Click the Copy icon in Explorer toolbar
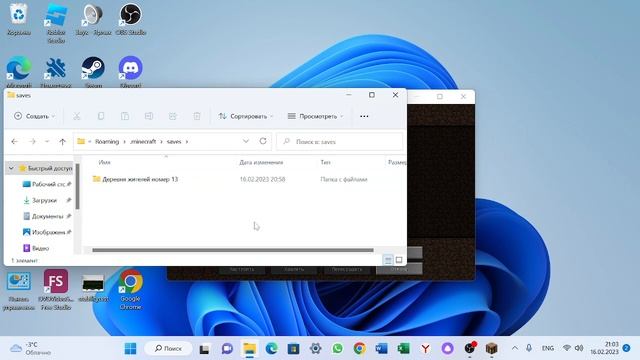Screen dimensions: 640x360 pyautogui.click(x=101, y=116)
